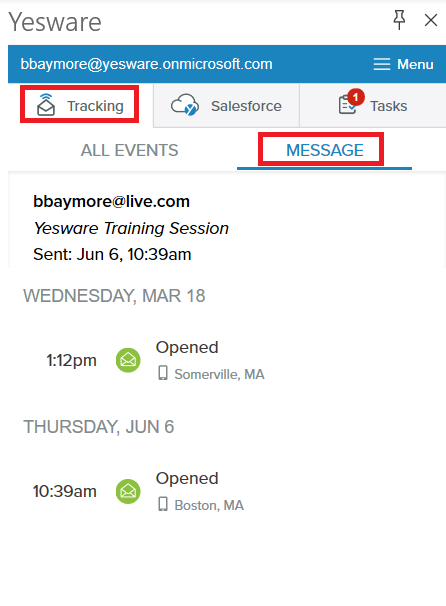Switch to the ALL EVENTS tab

[x=129, y=150]
